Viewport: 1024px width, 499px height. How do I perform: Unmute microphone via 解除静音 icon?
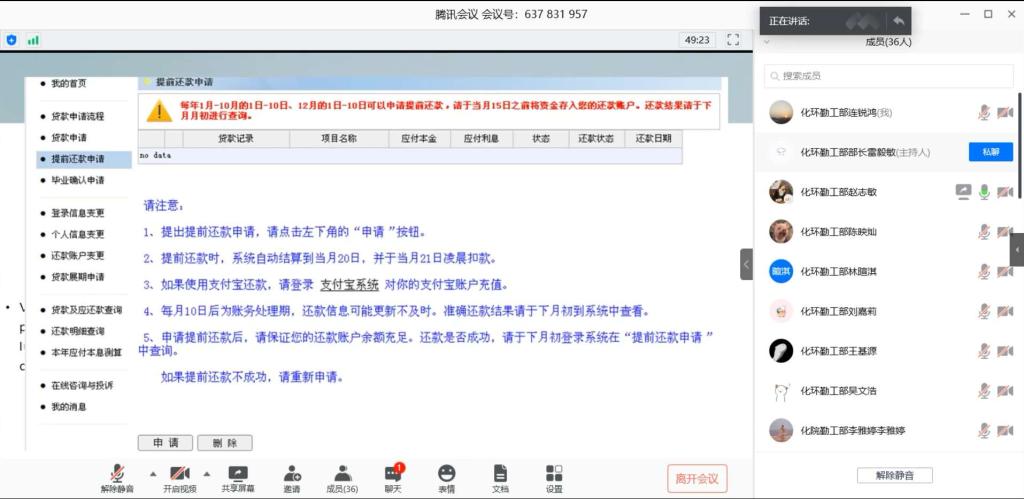117,473
